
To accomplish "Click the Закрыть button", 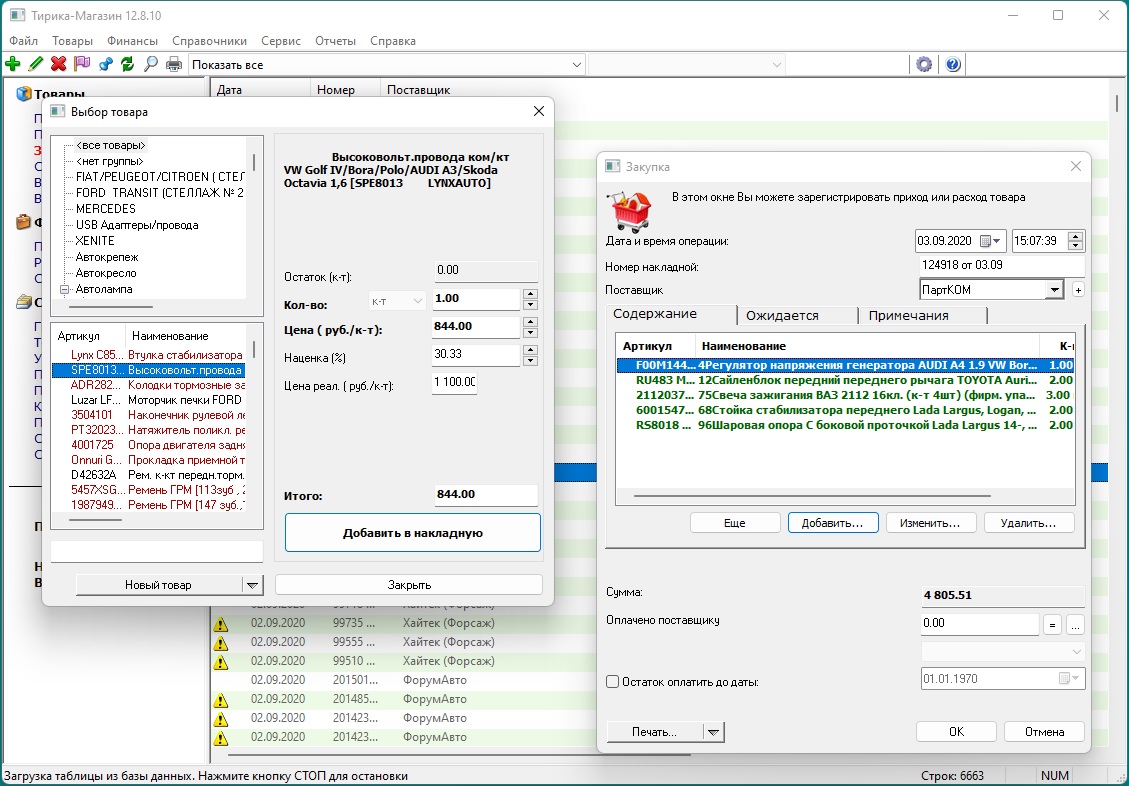I will pyautogui.click(x=409, y=584).
